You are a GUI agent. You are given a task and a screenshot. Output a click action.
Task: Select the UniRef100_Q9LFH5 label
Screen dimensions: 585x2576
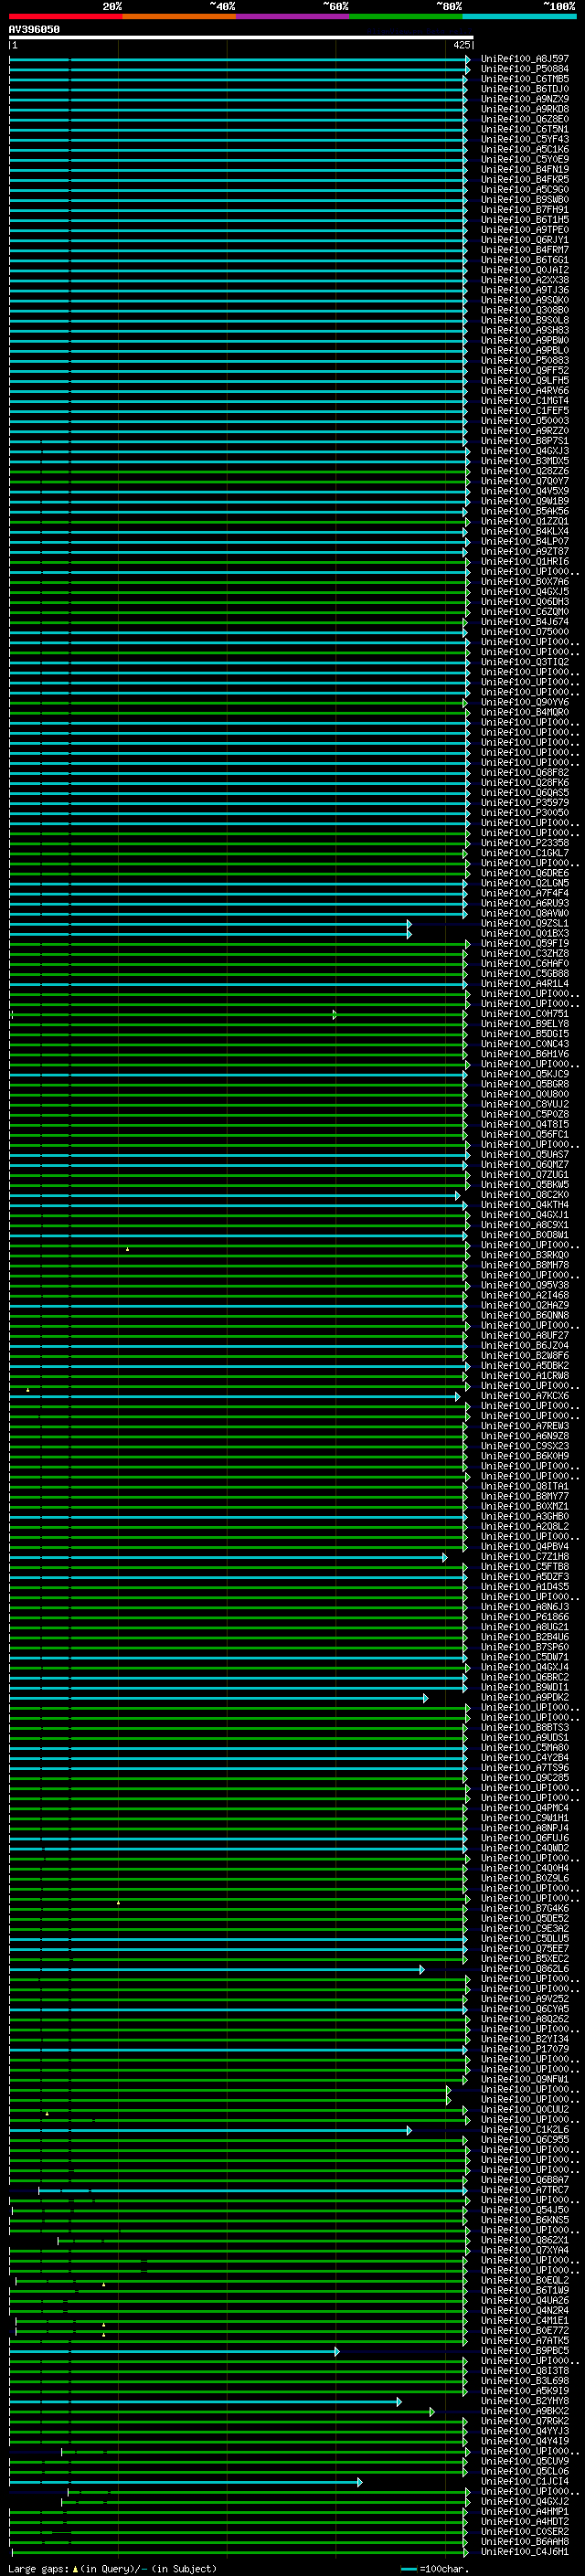[525, 380]
